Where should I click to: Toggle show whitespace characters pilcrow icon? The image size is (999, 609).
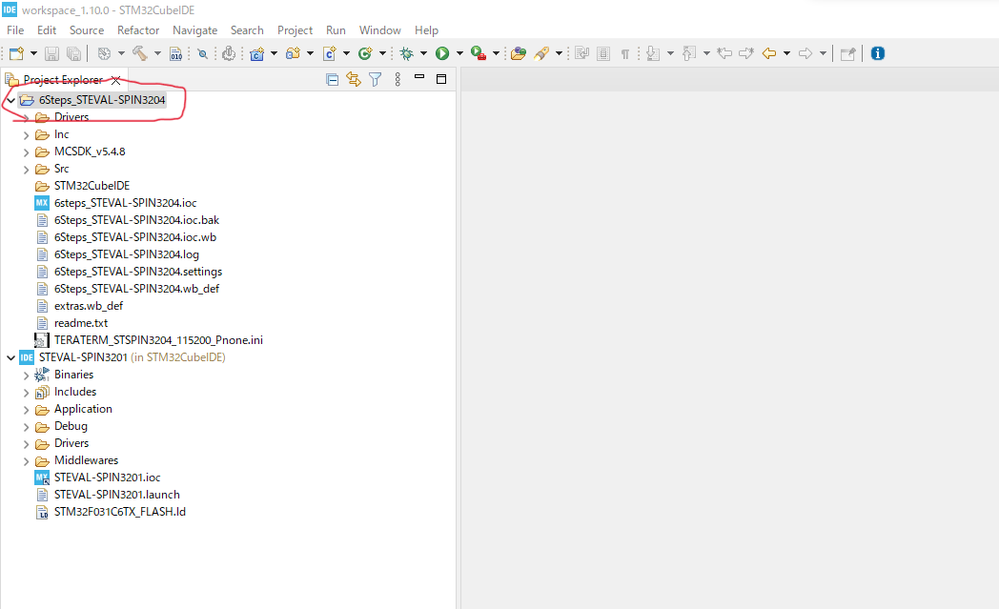(x=625, y=54)
